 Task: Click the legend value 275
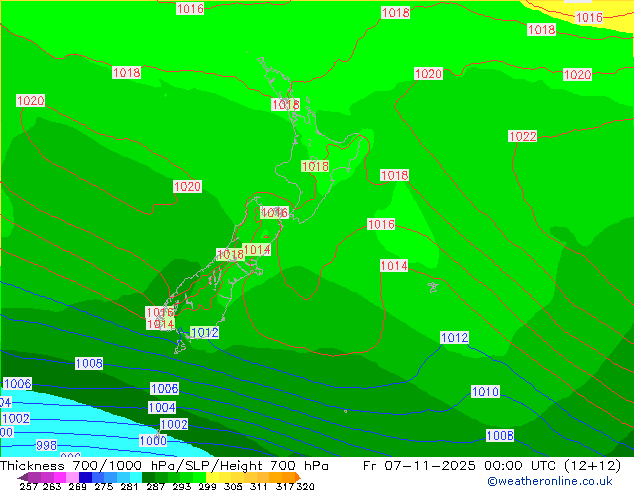[x=104, y=486]
